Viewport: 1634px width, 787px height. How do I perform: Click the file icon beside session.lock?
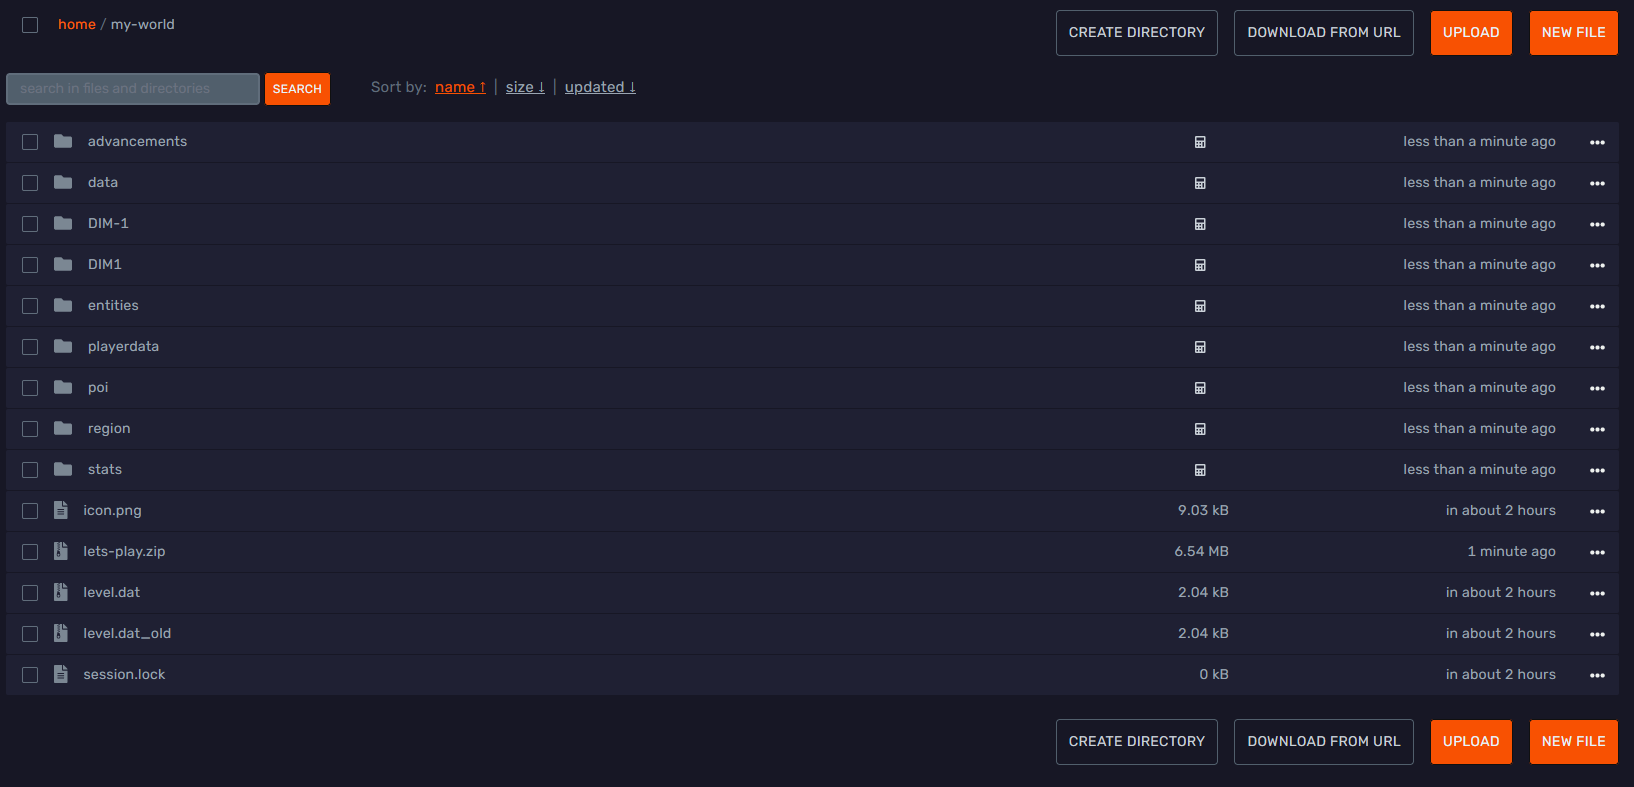click(x=61, y=674)
